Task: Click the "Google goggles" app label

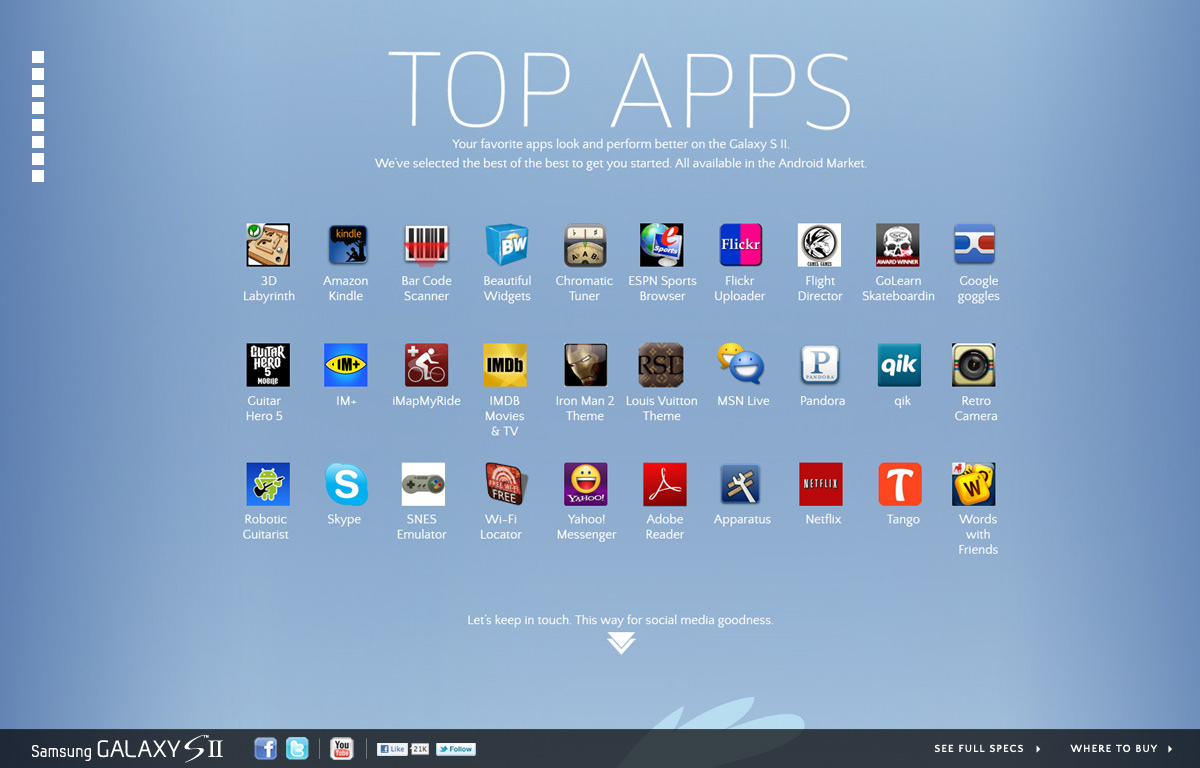Action: coord(979,288)
